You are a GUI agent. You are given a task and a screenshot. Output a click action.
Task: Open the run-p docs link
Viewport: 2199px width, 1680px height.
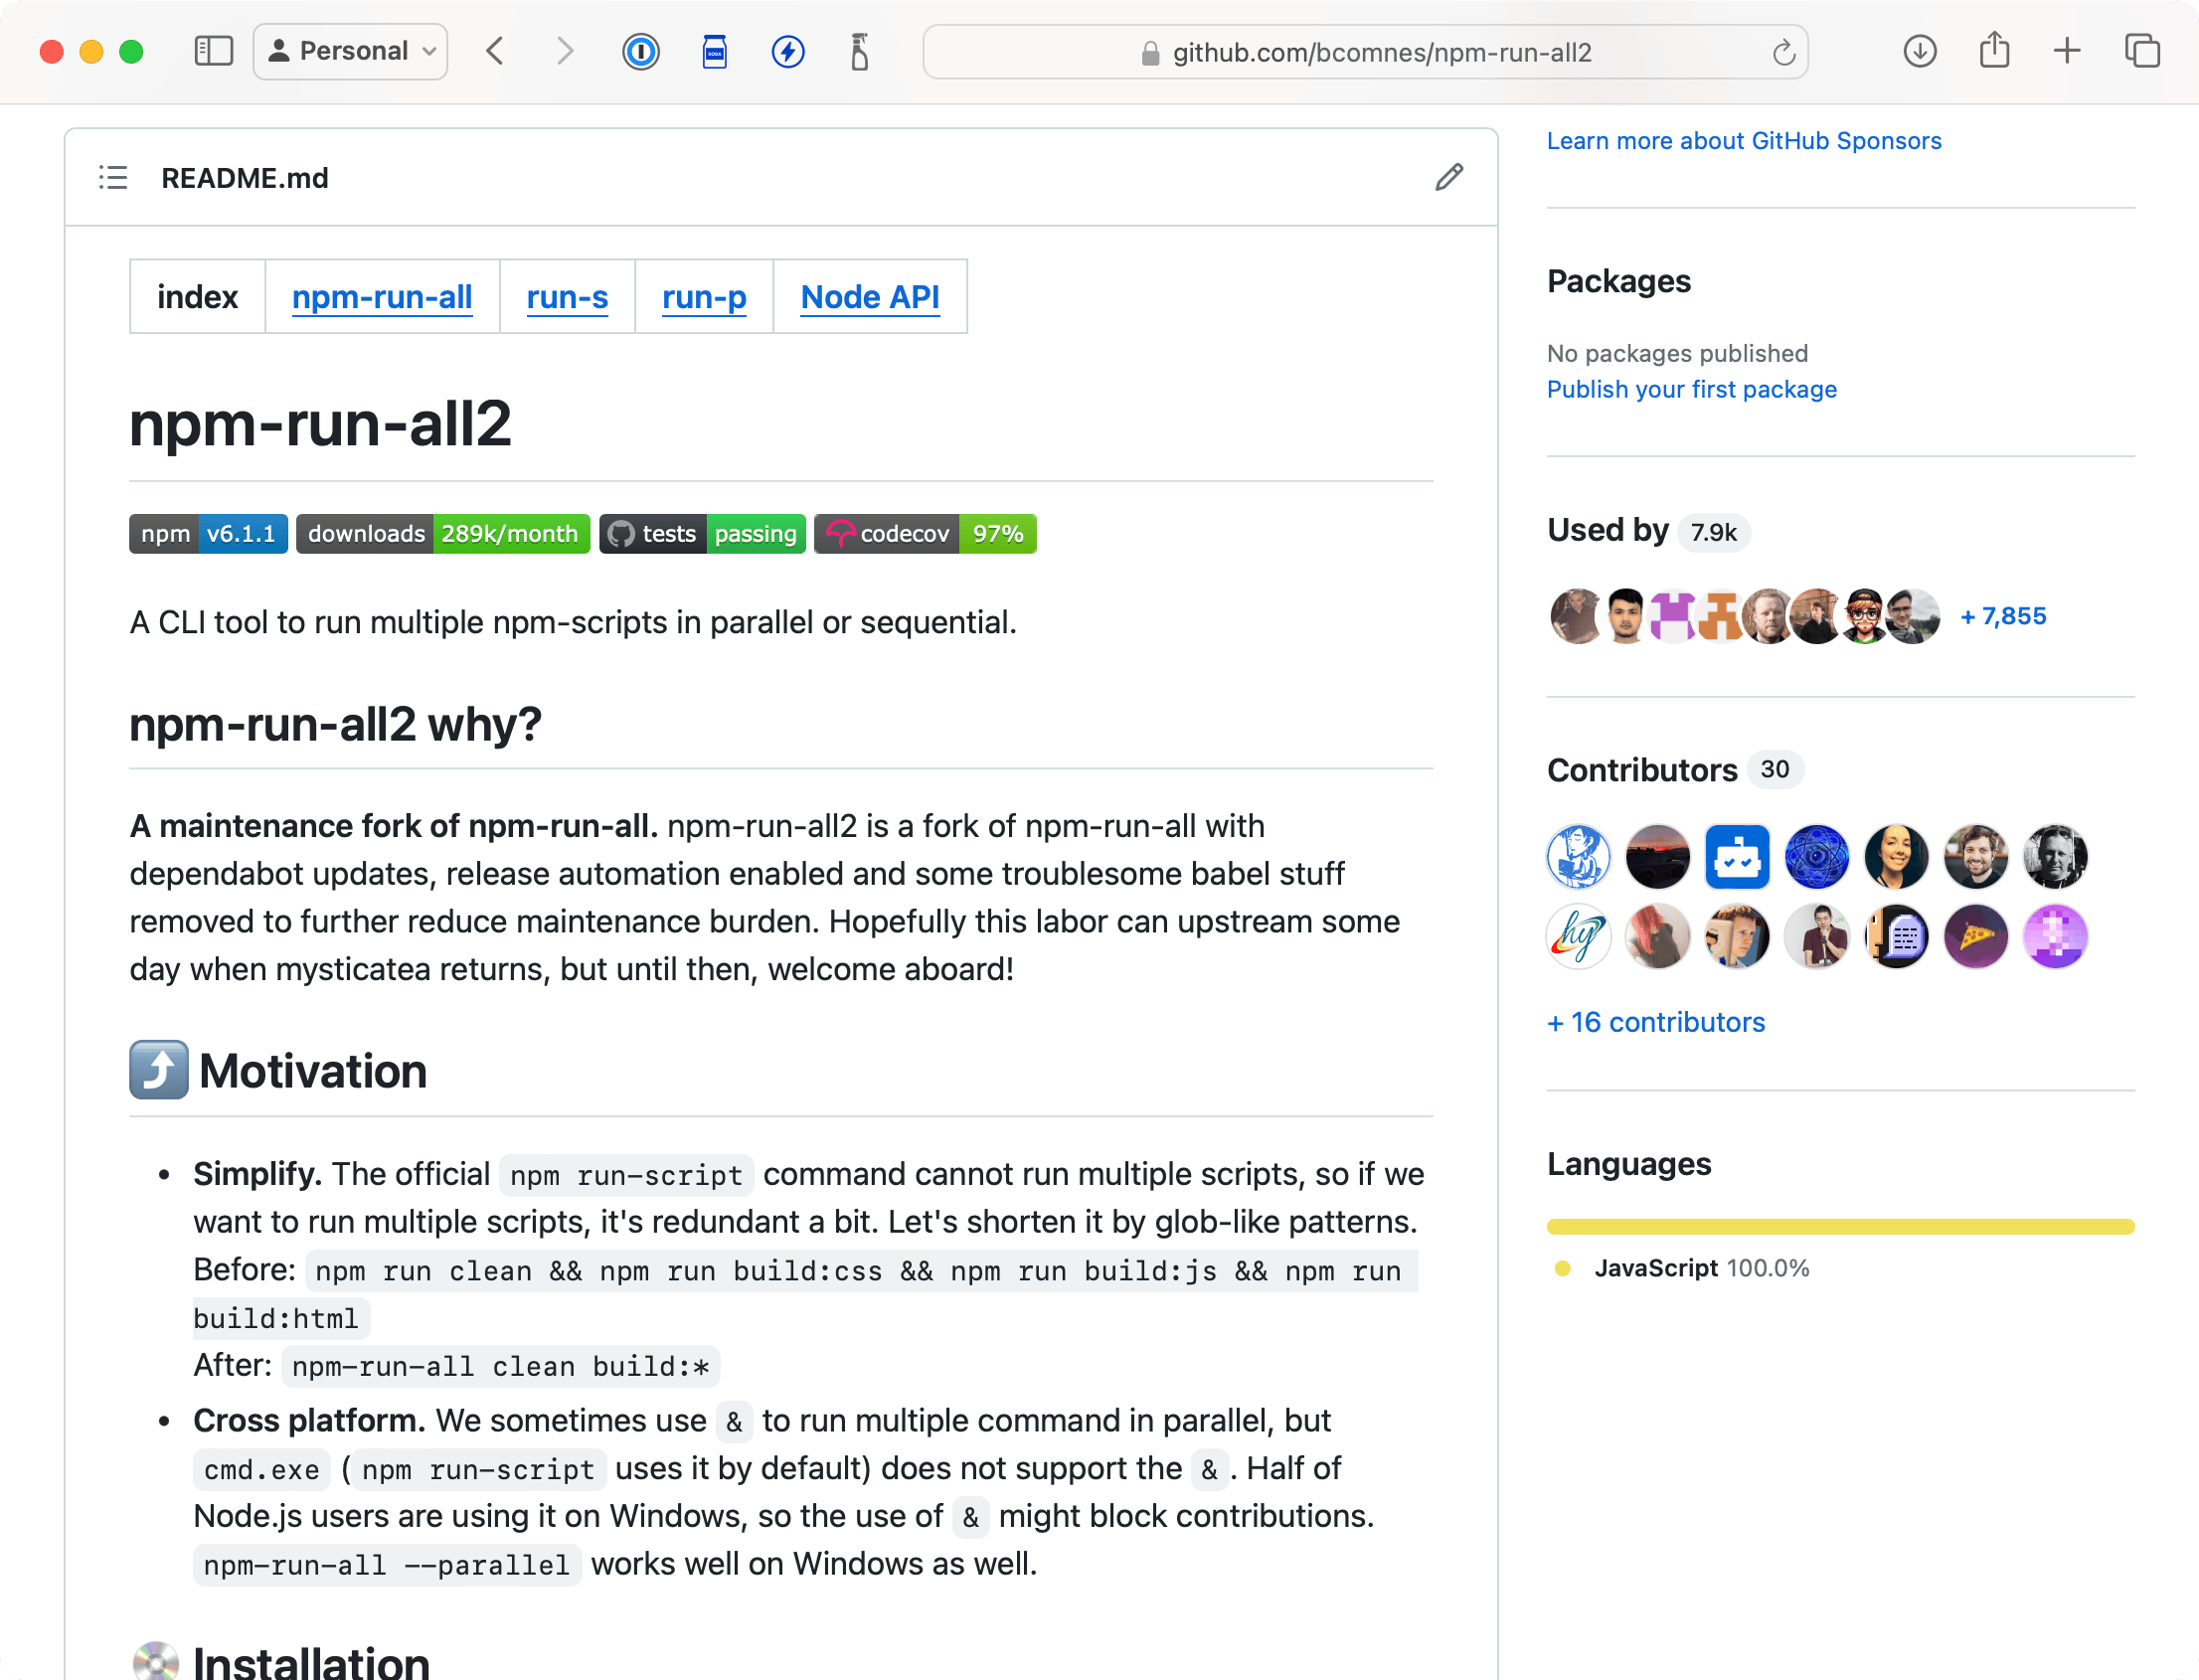tap(704, 297)
